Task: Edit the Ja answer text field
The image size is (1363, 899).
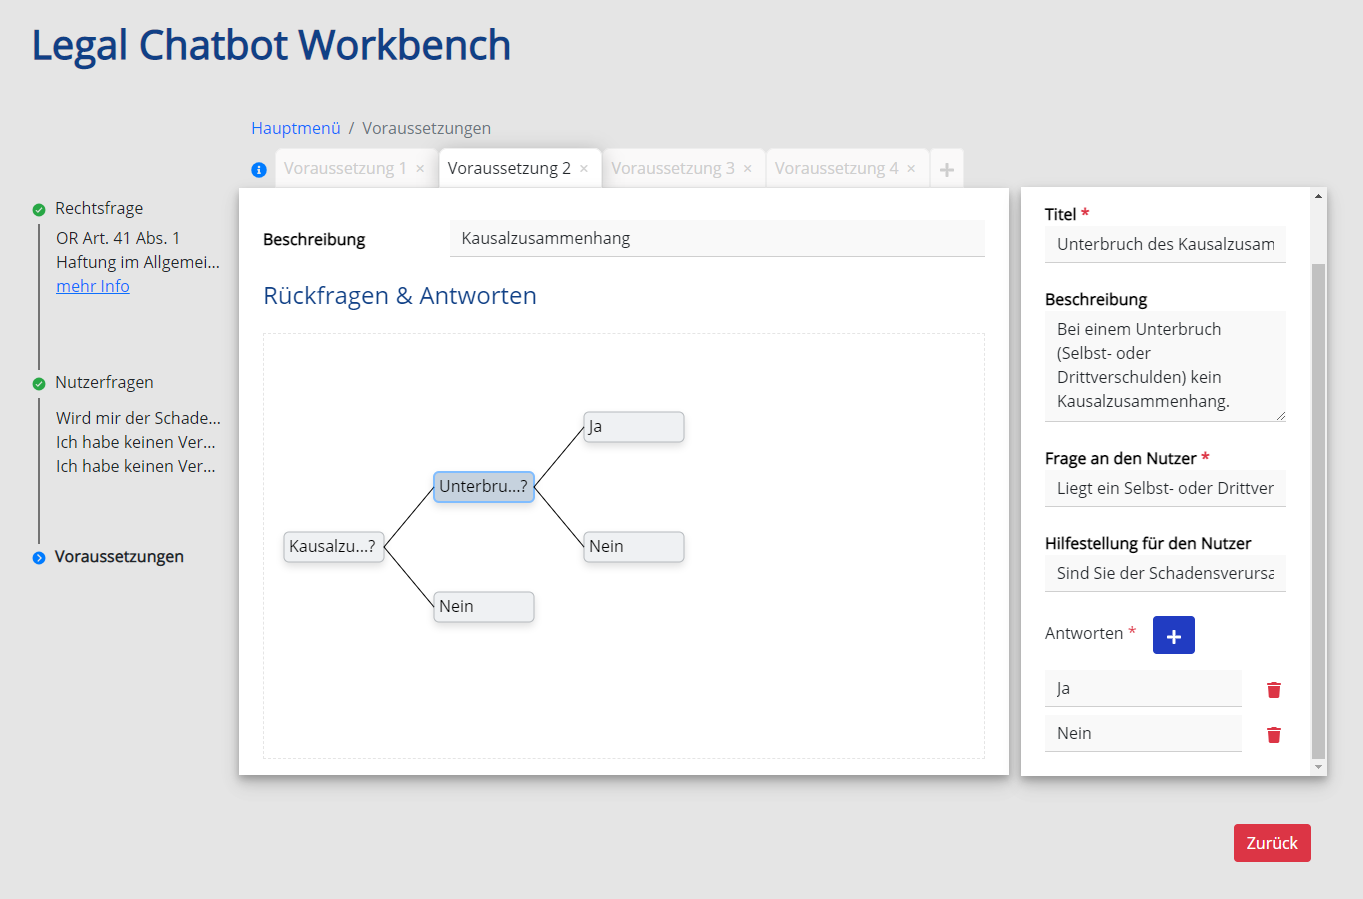Action: click(1143, 688)
